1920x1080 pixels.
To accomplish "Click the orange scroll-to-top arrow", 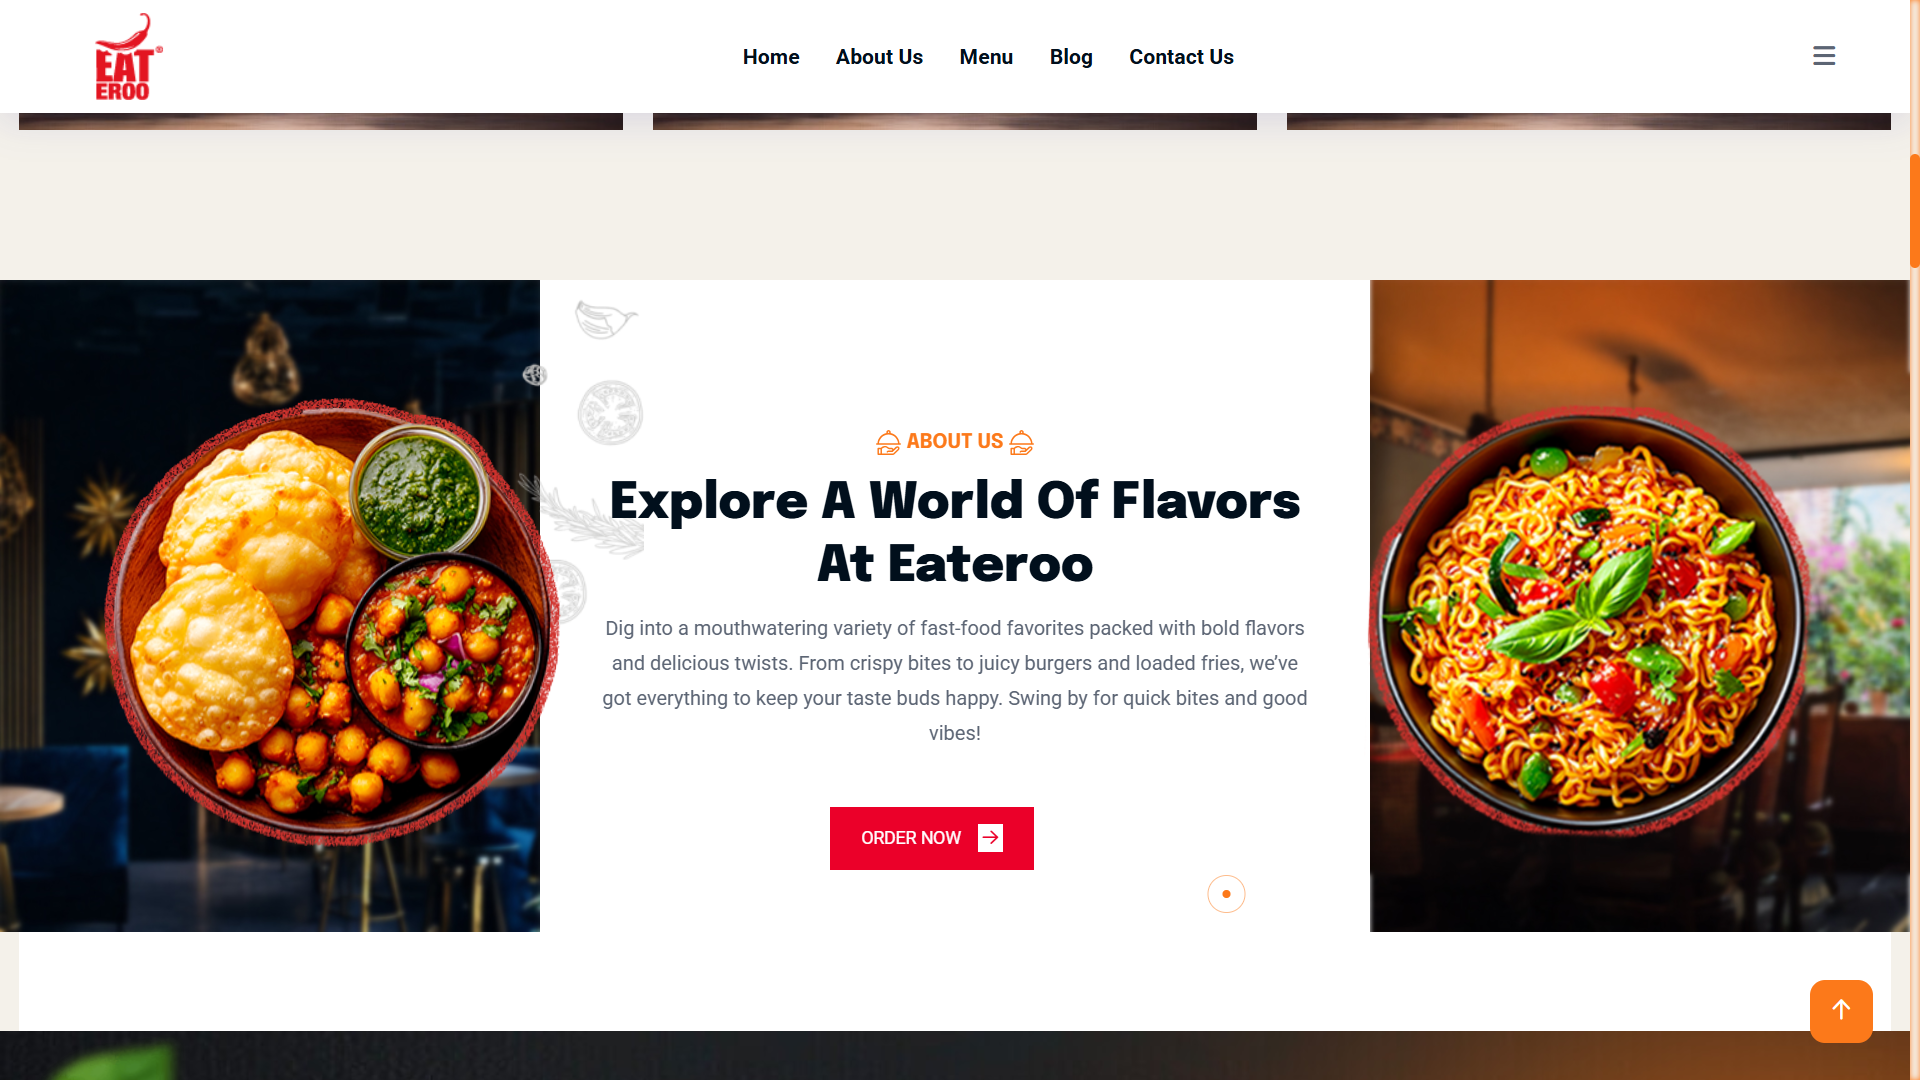I will click(x=1841, y=1011).
